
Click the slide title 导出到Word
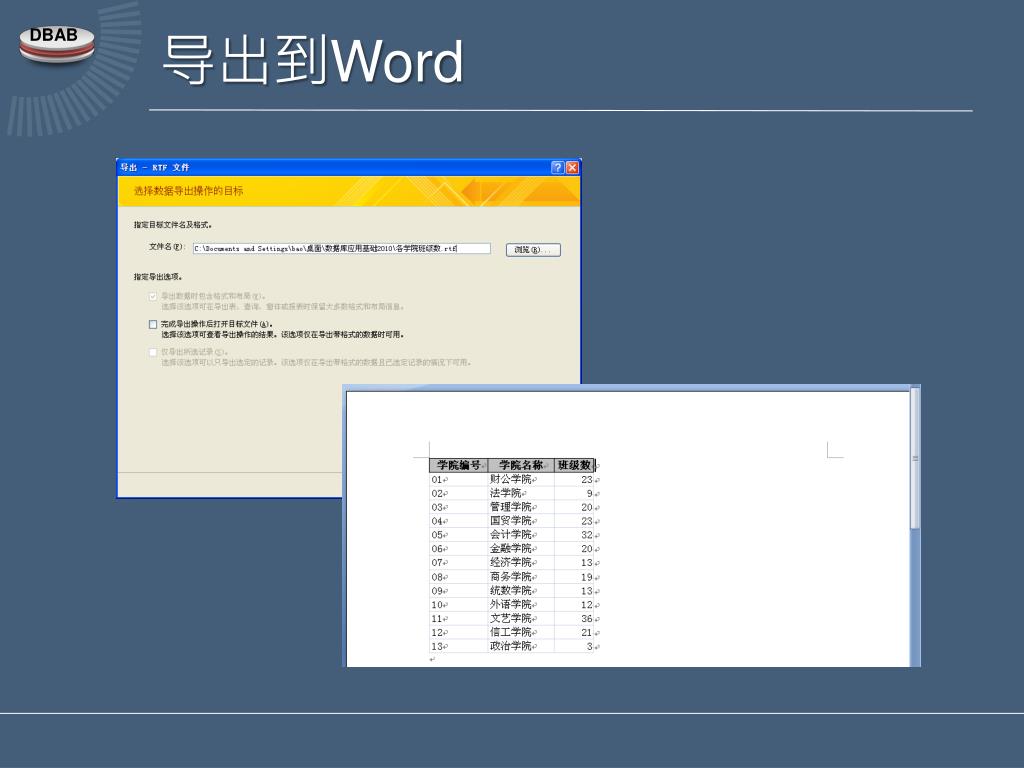coord(313,60)
